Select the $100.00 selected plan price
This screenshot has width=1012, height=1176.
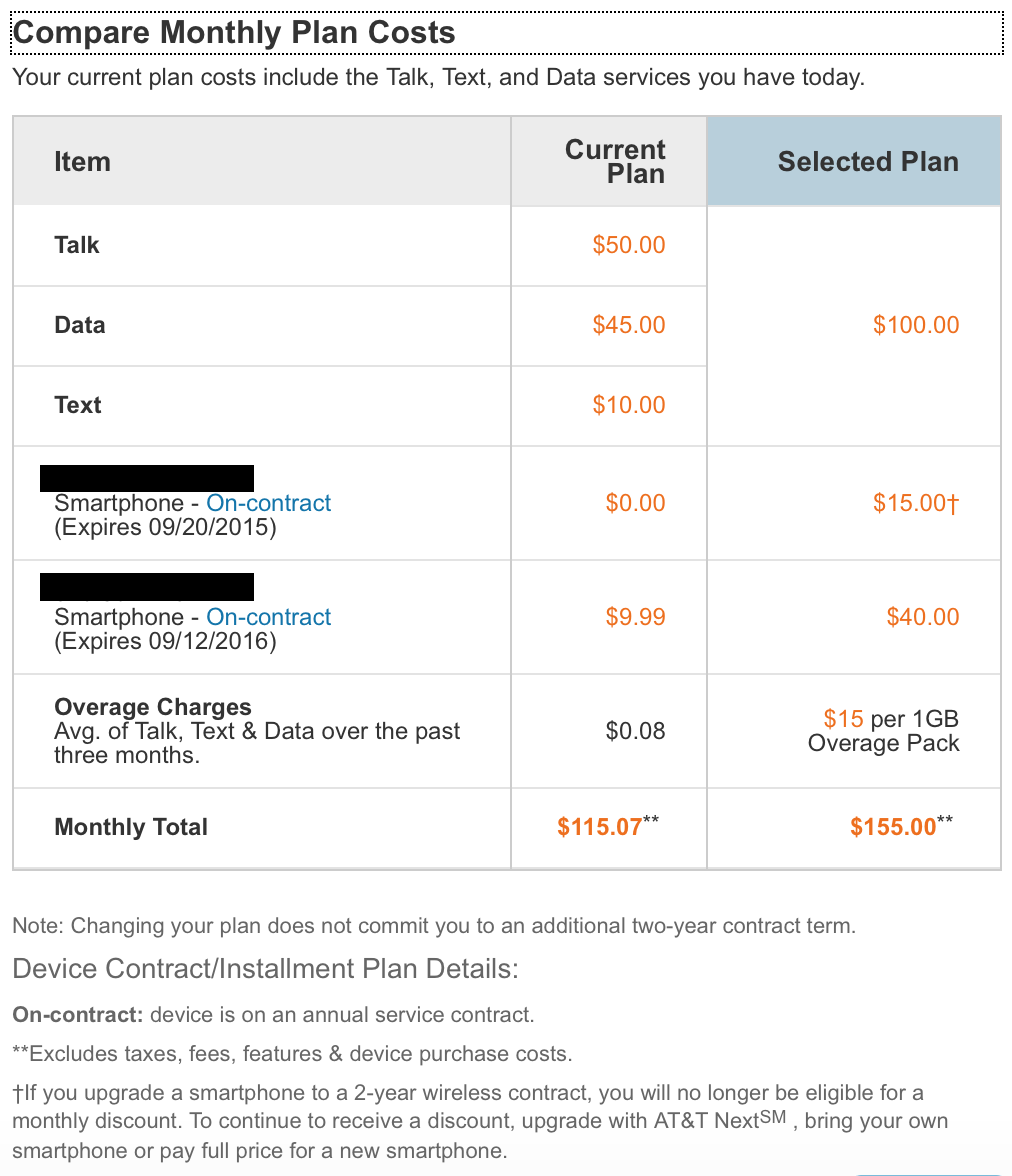click(916, 325)
